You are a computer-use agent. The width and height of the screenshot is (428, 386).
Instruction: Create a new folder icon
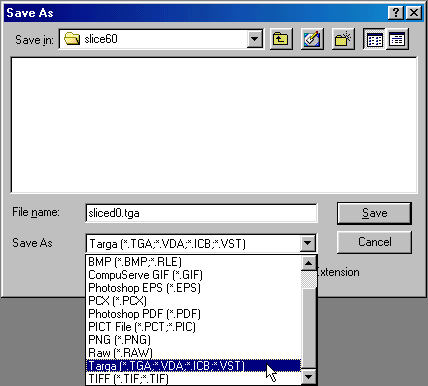(x=343, y=39)
